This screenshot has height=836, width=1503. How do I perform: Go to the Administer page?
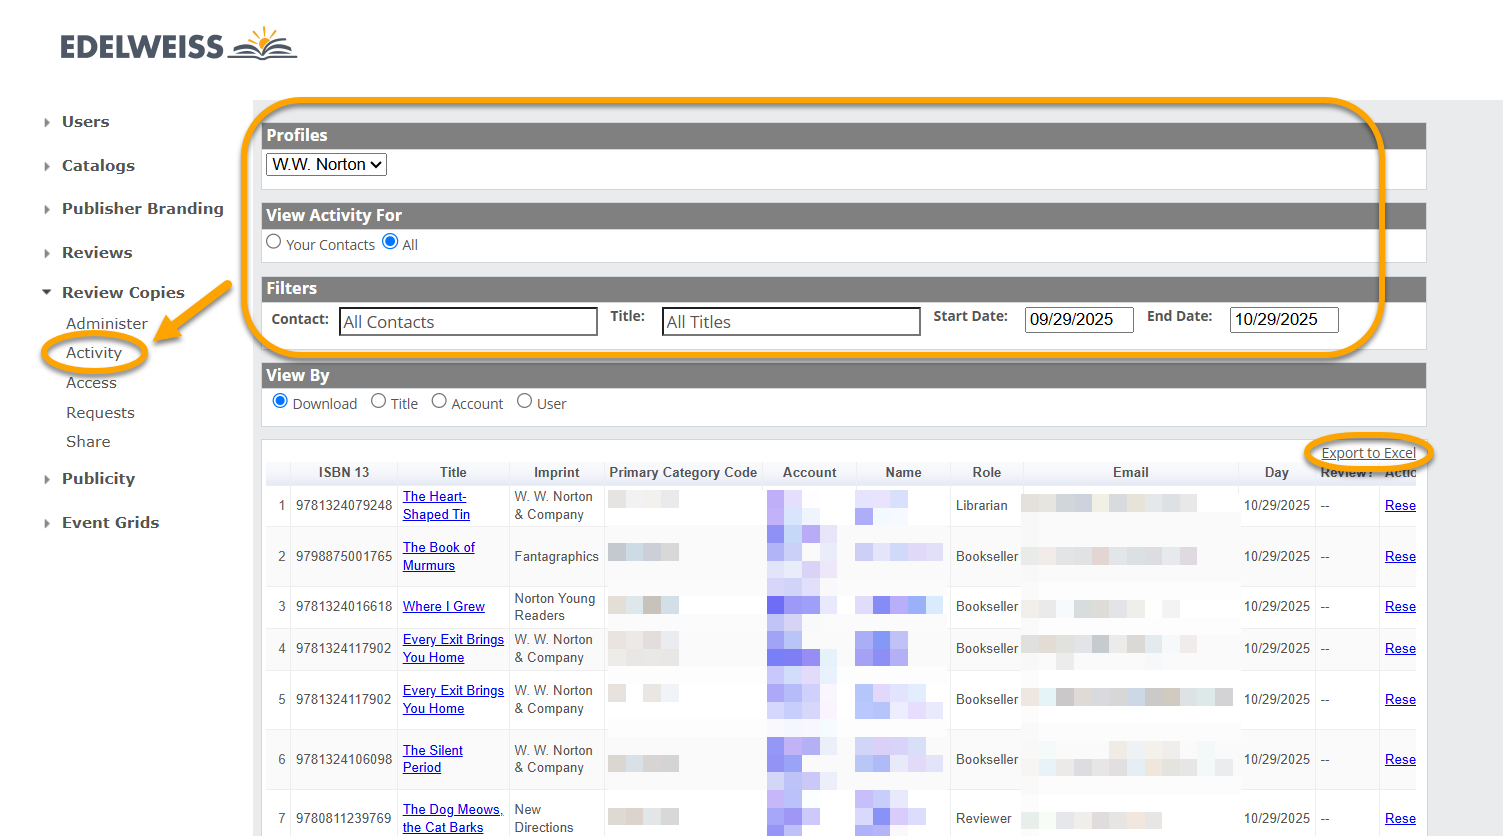pyautogui.click(x=106, y=324)
